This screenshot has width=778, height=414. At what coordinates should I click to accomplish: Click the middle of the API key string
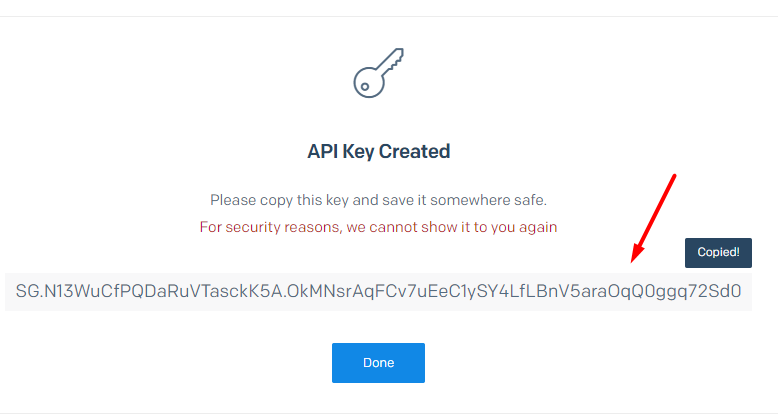[x=378, y=292]
